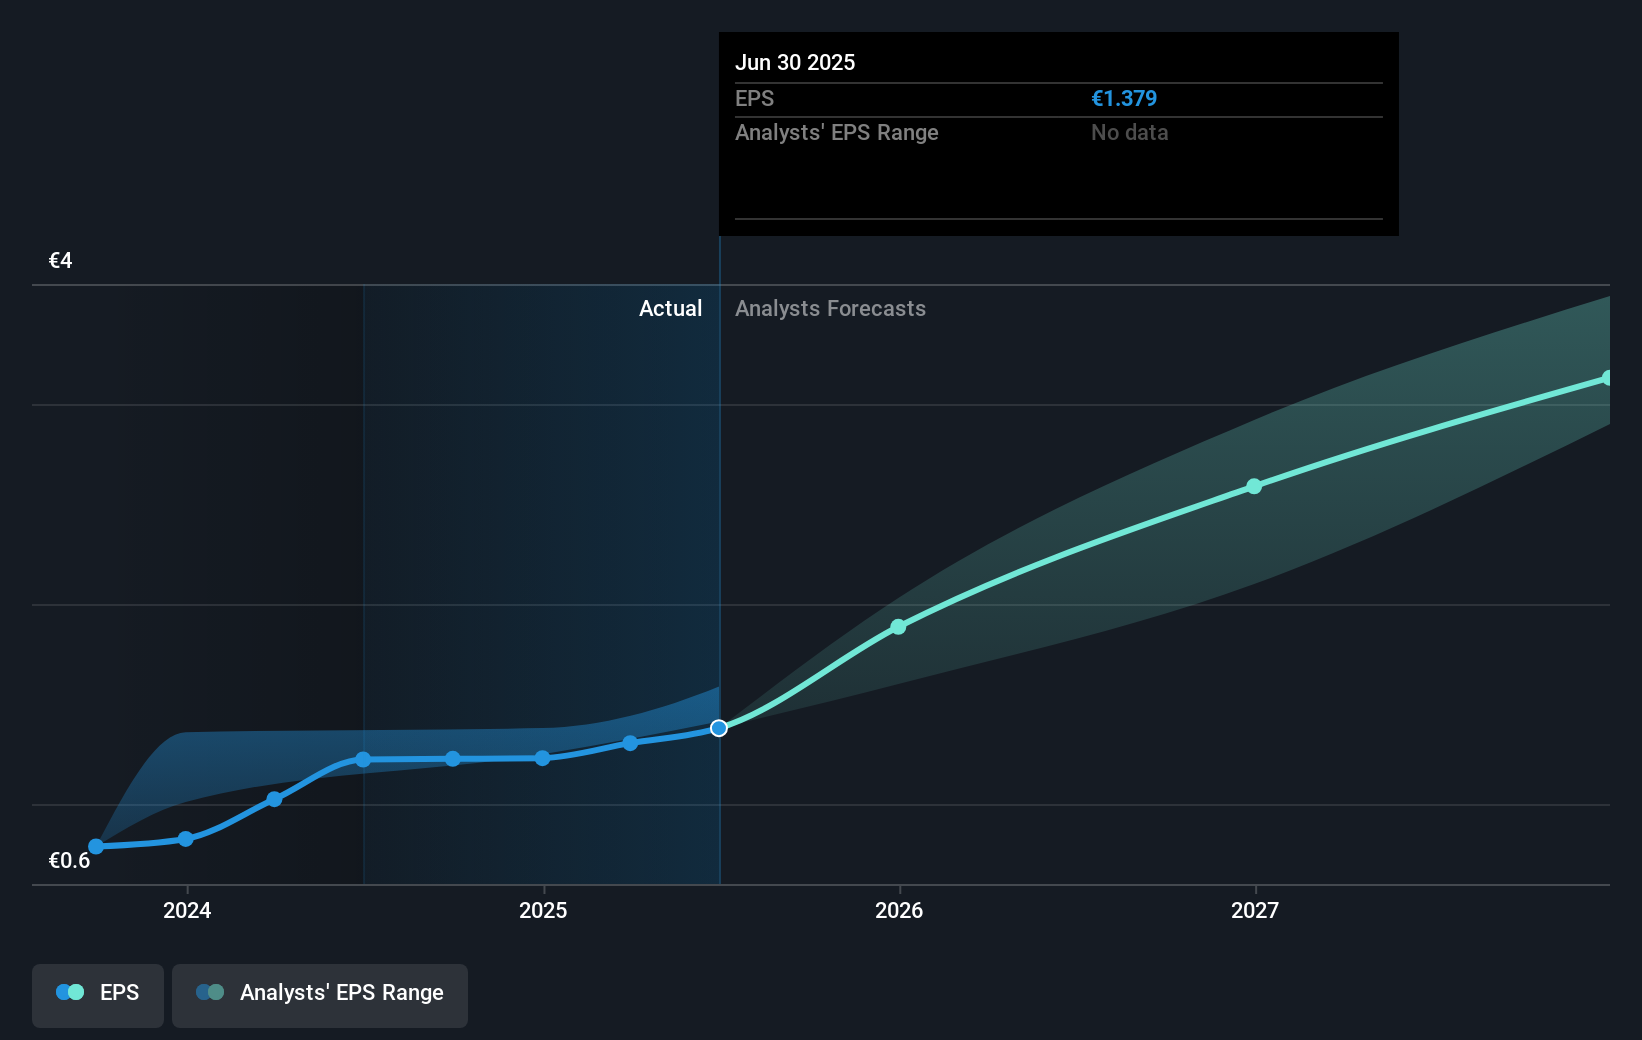
Task: Select the first actual EPS data point
Action: tap(96, 845)
